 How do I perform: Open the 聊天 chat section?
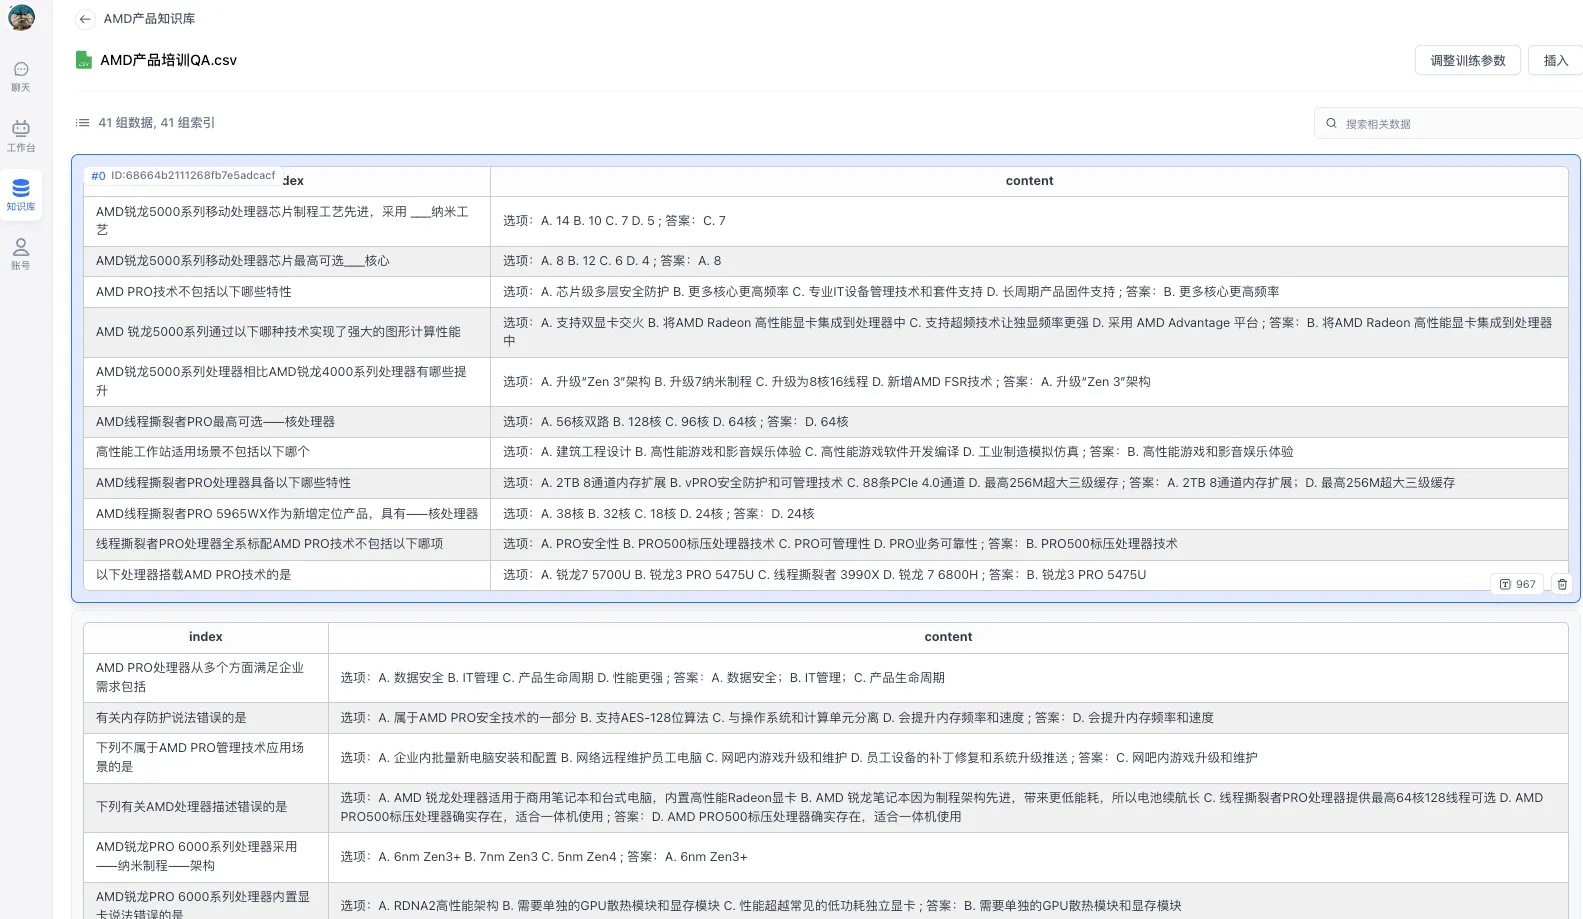point(21,76)
